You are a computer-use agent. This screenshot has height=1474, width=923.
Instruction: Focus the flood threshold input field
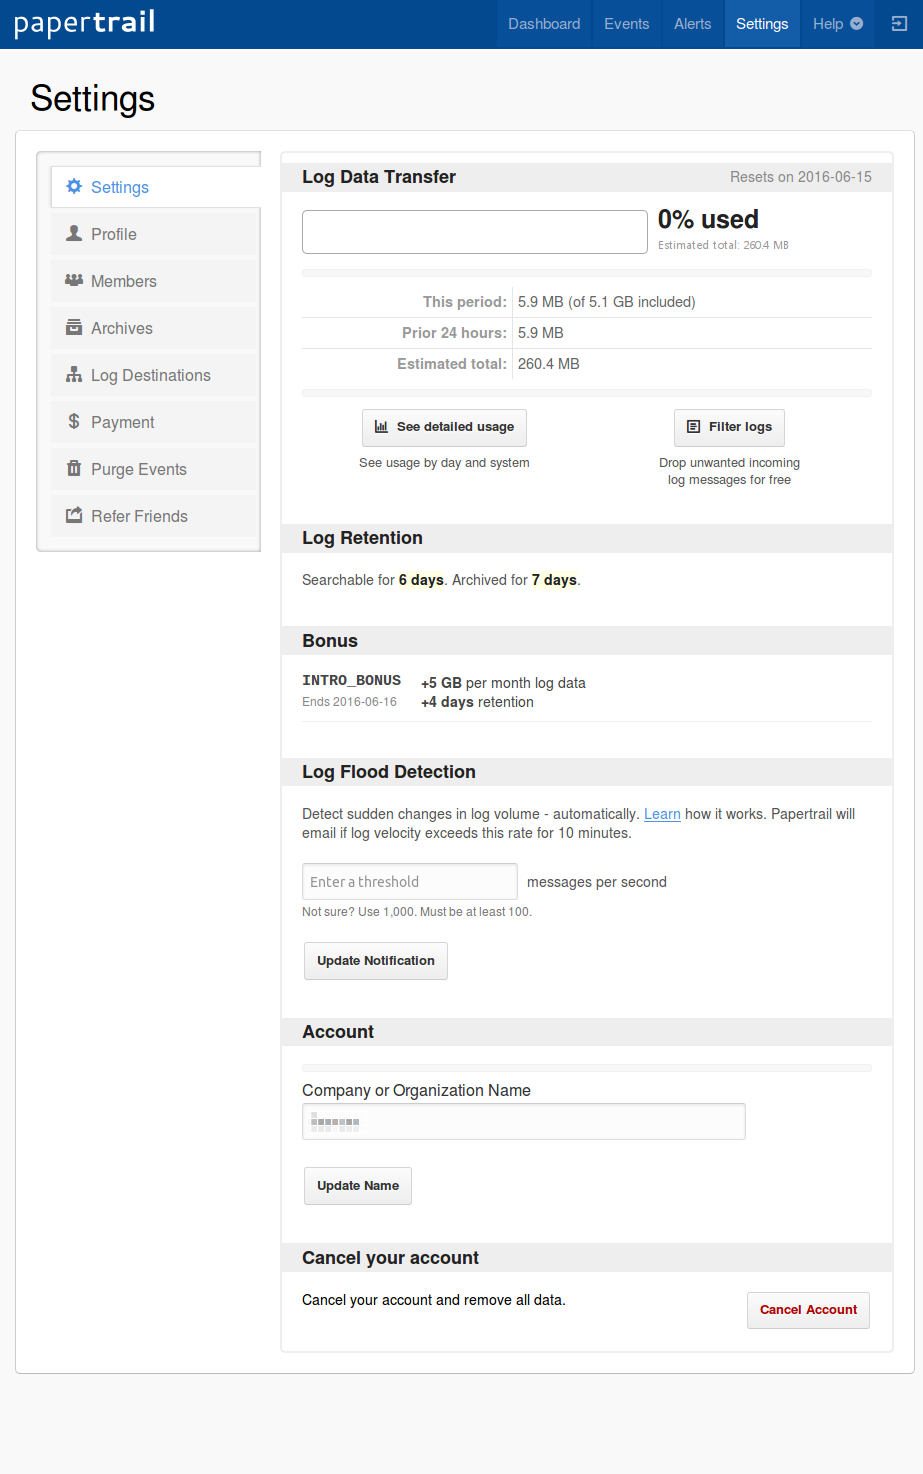pyautogui.click(x=410, y=882)
